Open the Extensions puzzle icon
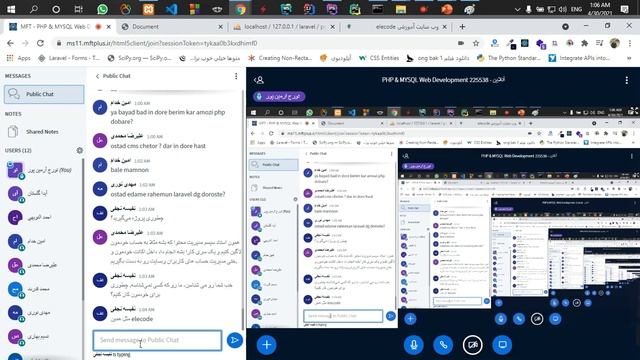640x360 pixels. click(x=584, y=43)
